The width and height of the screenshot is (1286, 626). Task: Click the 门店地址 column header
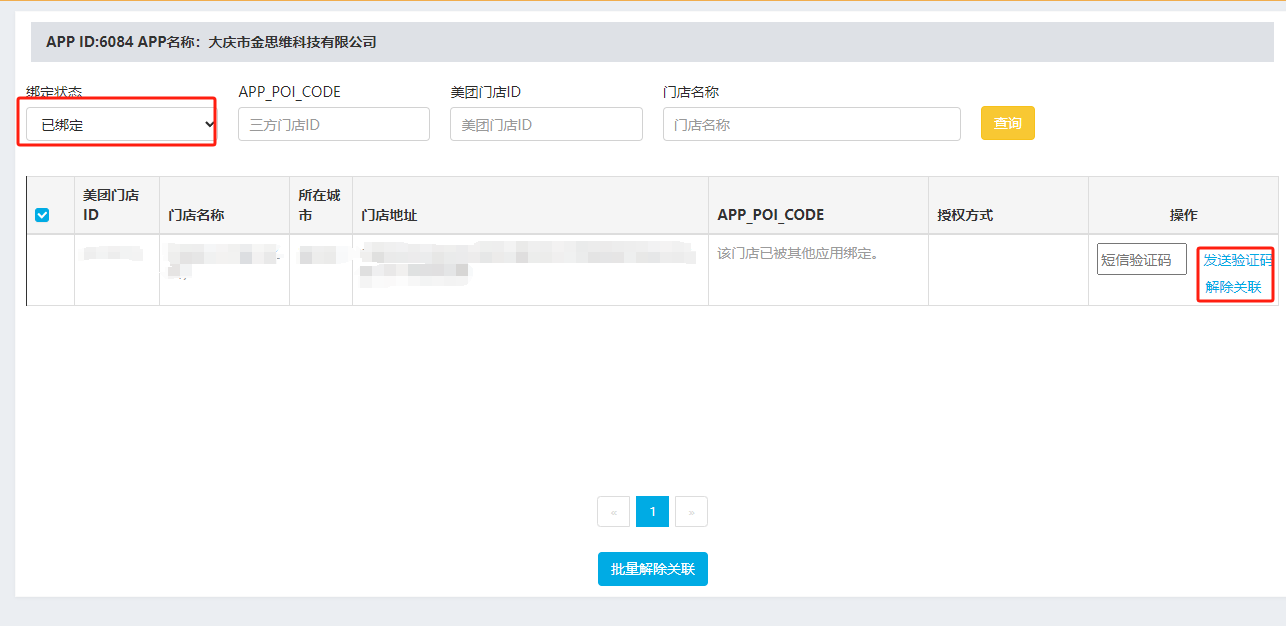click(389, 215)
